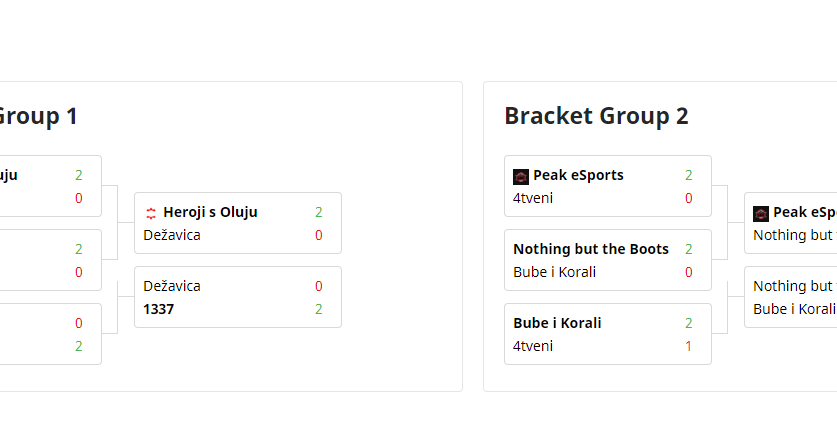
Task: Click the Bracket Group 2 heading
Action: 596,116
